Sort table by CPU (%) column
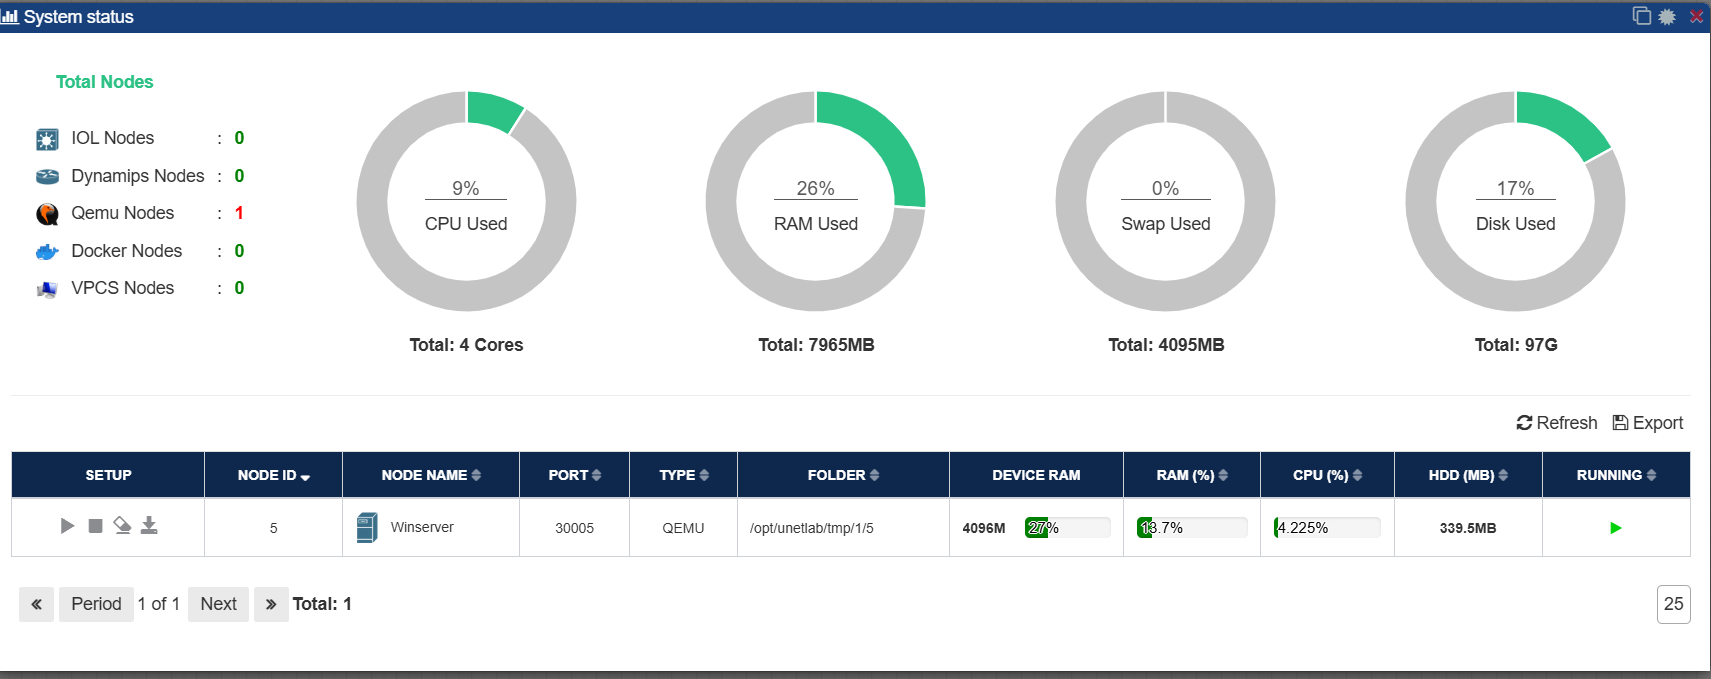The width and height of the screenshot is (1711, 679). pos(1328,475)
